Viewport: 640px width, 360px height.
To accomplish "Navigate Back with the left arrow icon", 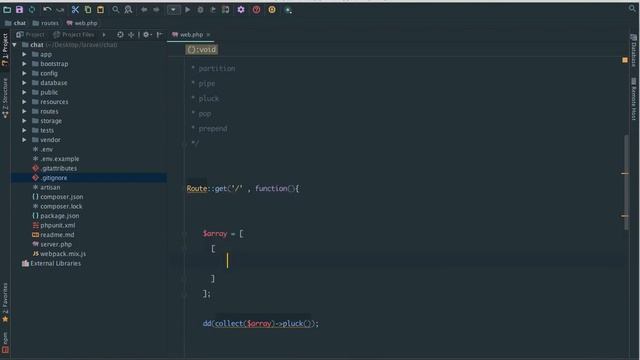I will click(x=144, y=9).
